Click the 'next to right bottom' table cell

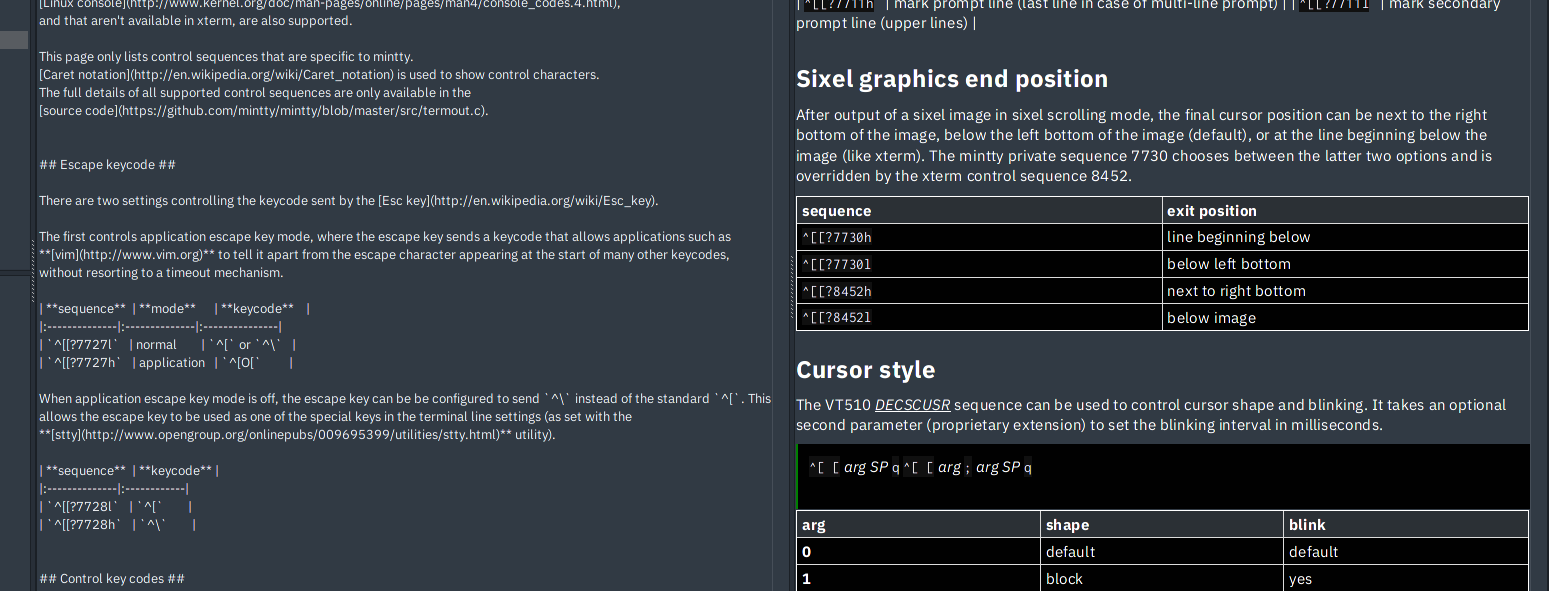(1236, 292)
